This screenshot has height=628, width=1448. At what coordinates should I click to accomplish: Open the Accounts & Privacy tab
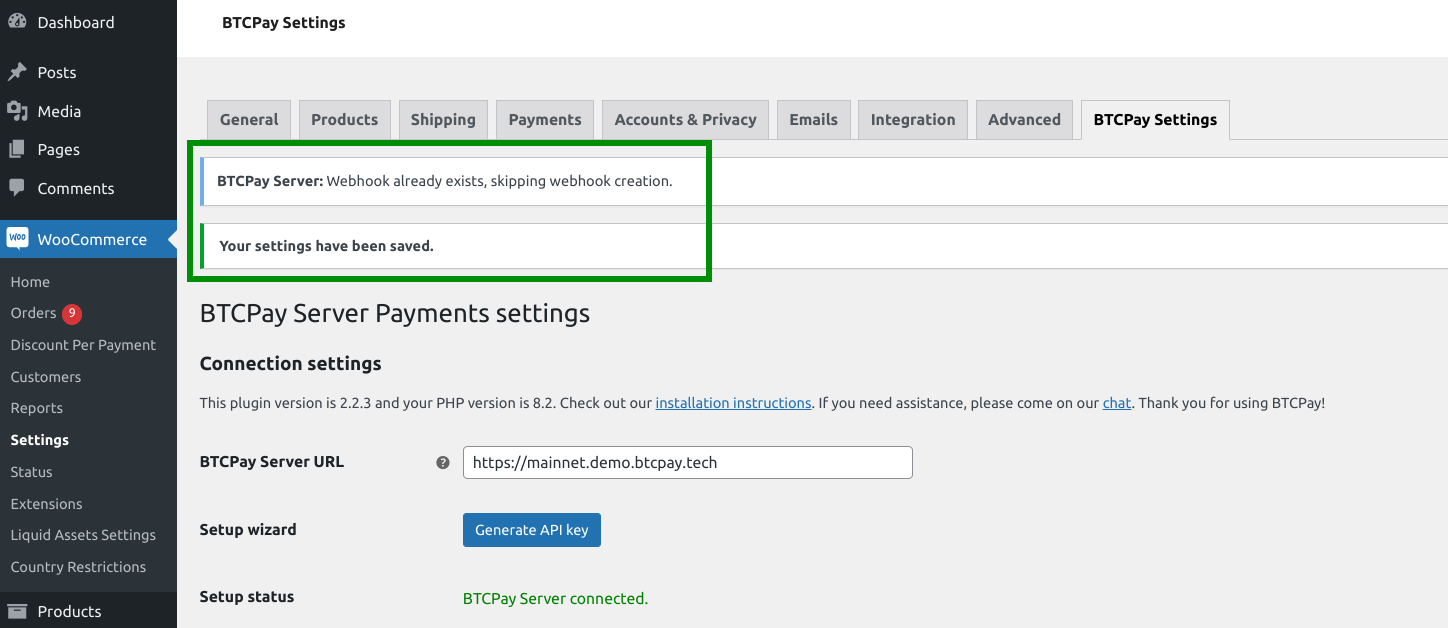pos(684,119)
